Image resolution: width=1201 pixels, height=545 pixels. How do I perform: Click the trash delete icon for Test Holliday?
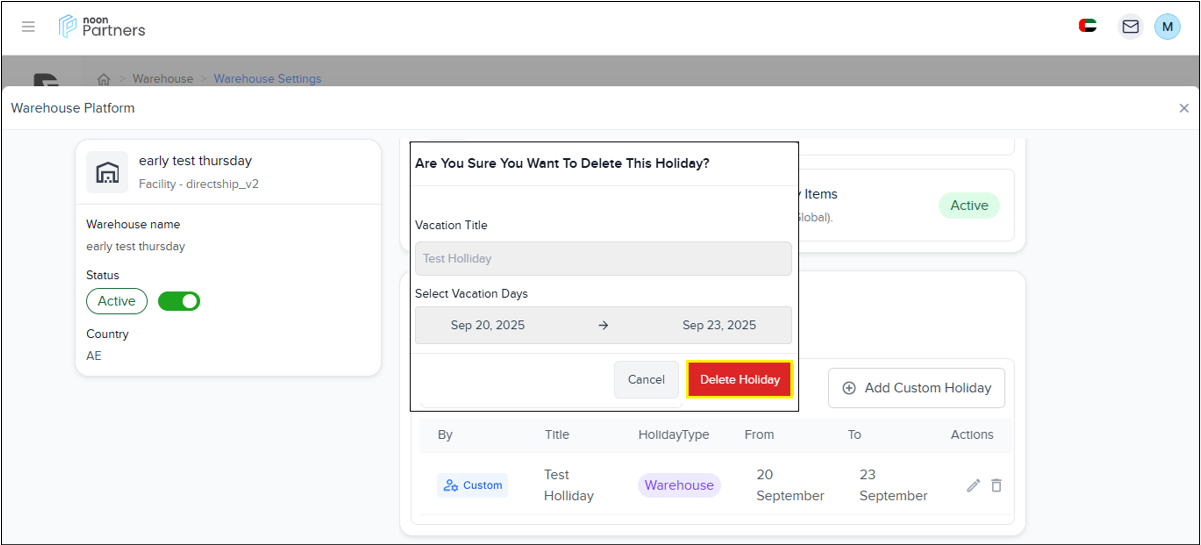tap(996, 485)
